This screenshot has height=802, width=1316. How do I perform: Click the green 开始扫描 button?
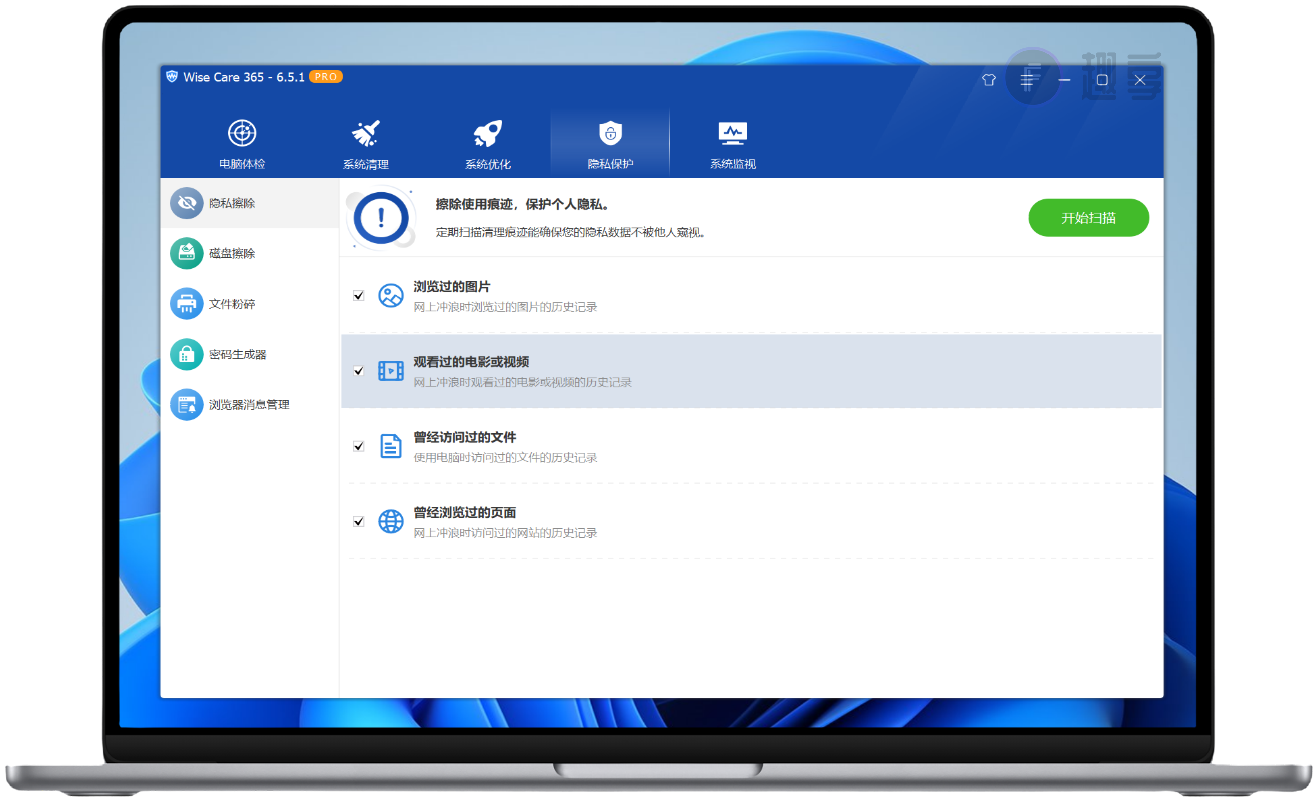[x=1088, y=218]
